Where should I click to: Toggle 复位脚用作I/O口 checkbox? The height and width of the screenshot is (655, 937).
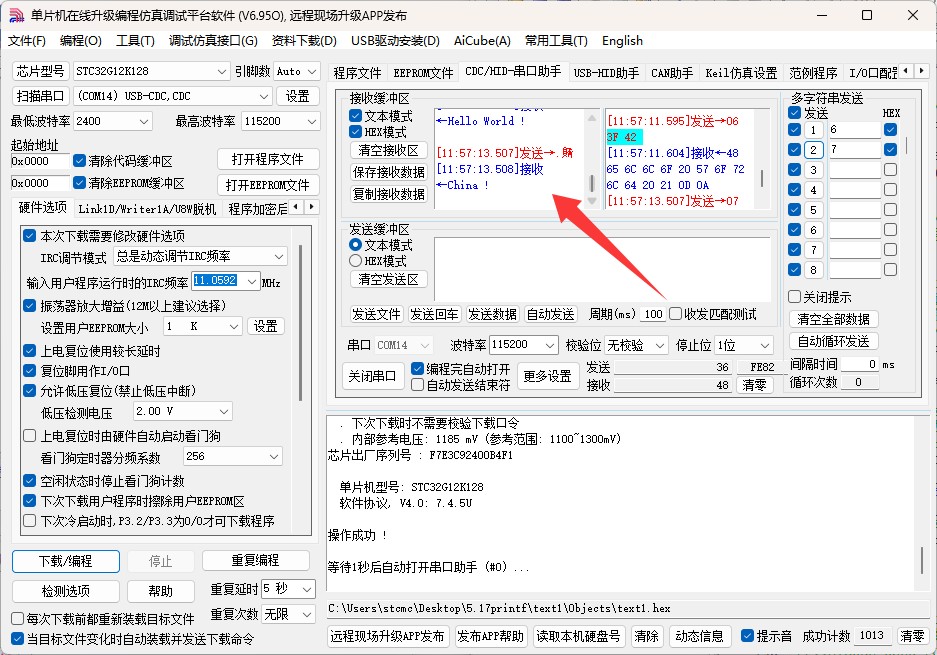coord(29,371)
